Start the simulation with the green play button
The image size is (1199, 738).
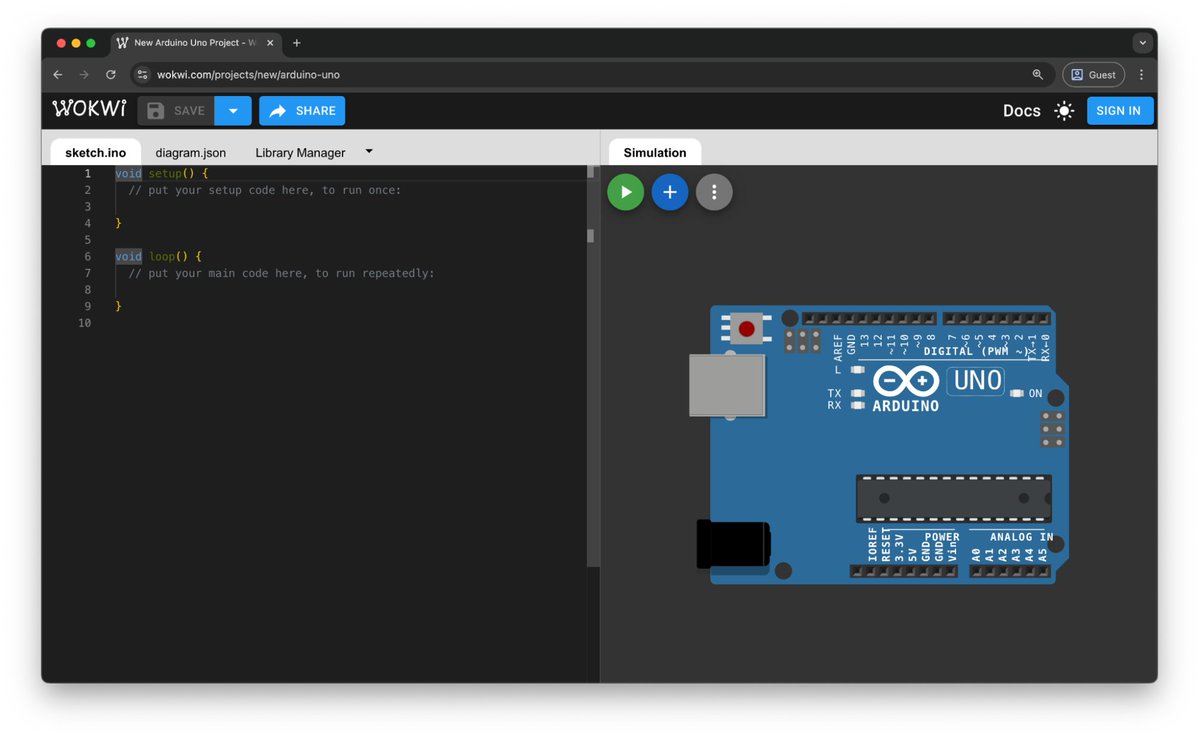coord(625,192)
